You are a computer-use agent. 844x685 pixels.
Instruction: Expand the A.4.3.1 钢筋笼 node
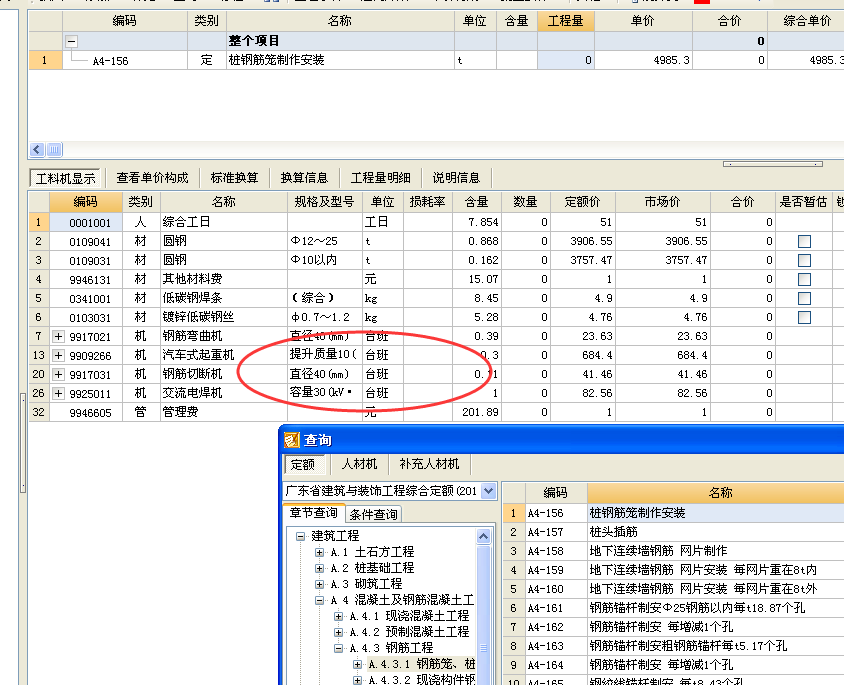(x=357, y=664)
